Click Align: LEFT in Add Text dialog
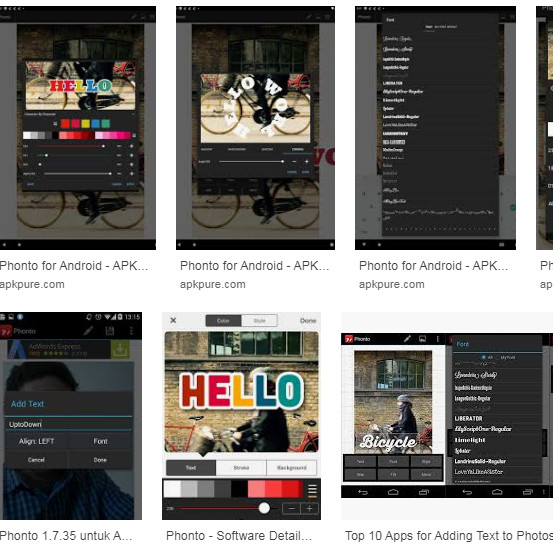The height and width of the screenshot is (553, 553). 36,441
